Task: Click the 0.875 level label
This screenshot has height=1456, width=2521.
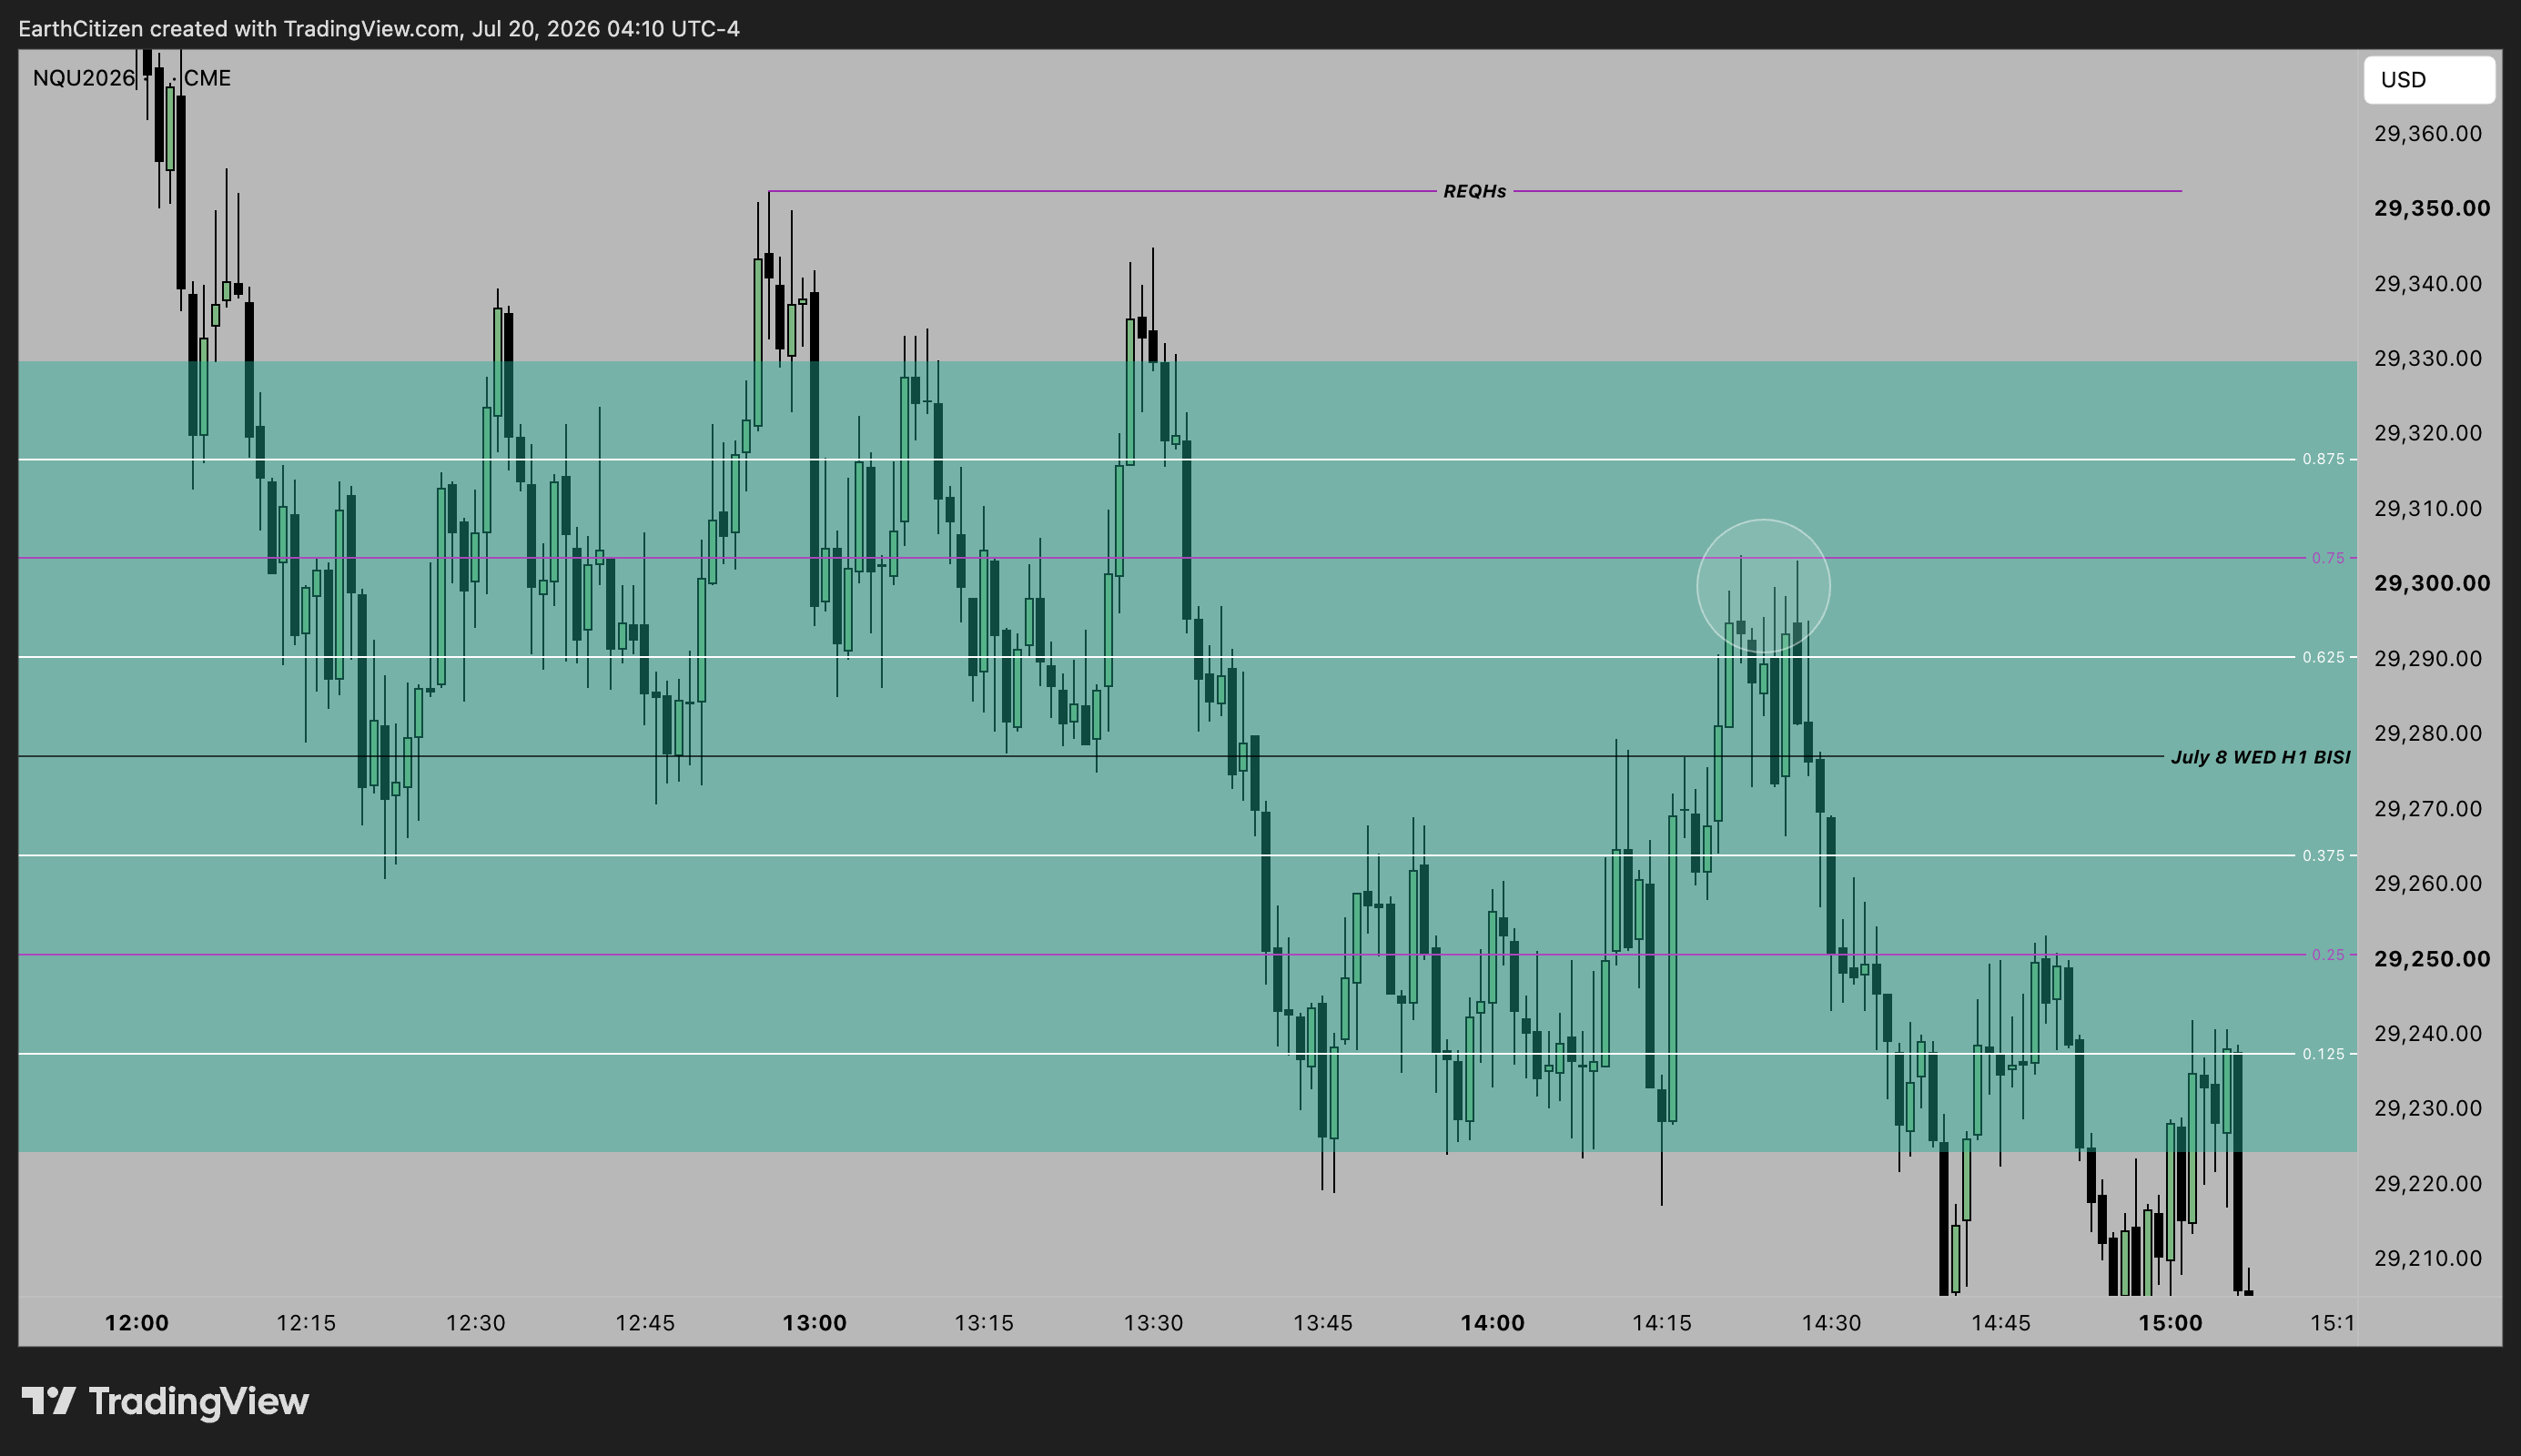Action: pos(2322,459)
